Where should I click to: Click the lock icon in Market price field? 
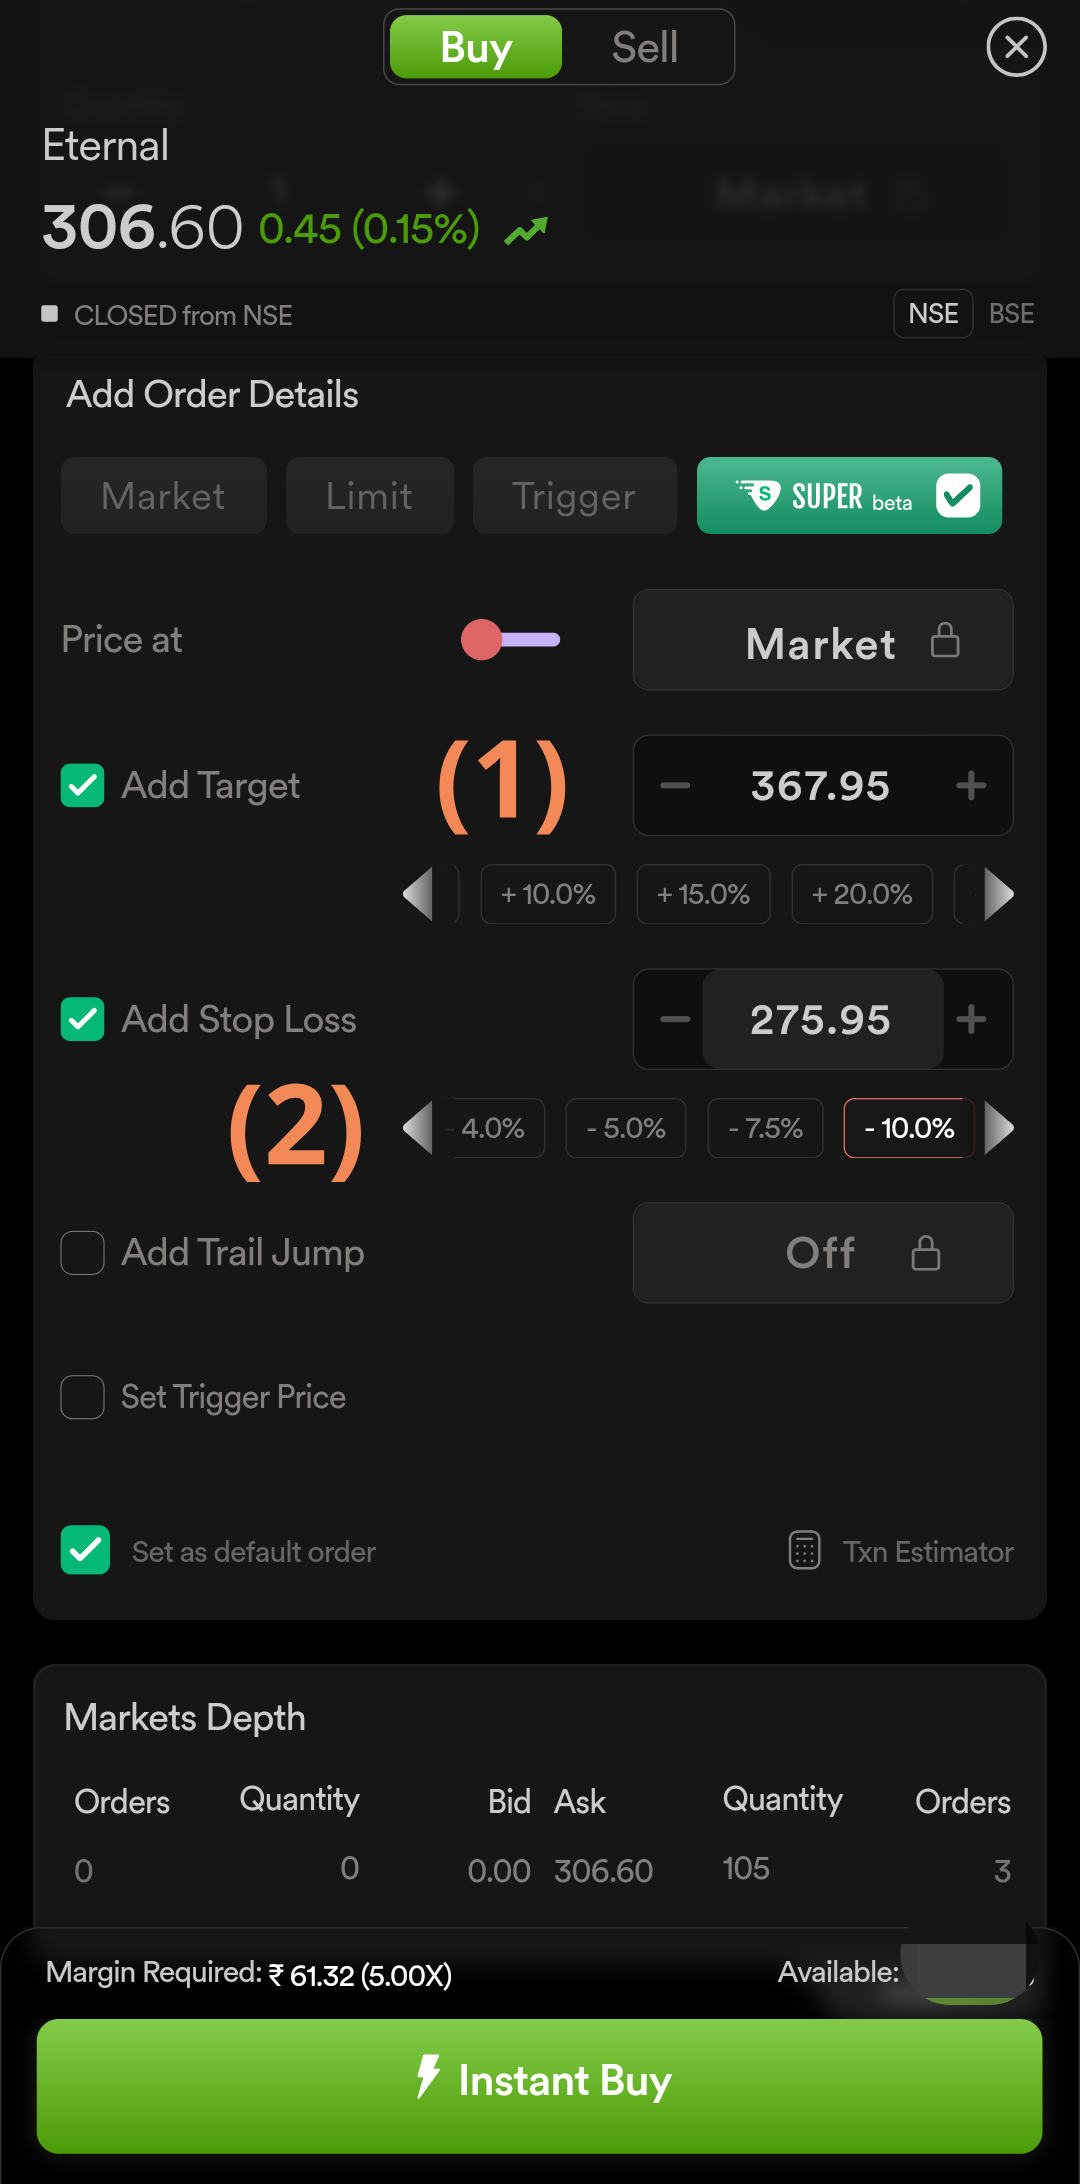coord(945,641)
